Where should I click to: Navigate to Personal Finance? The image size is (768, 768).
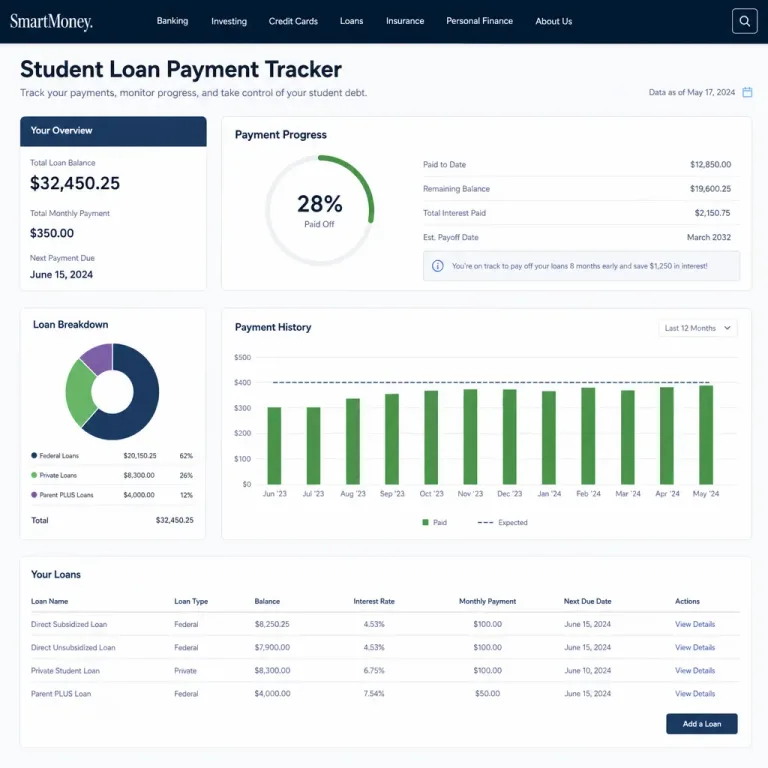480,21
